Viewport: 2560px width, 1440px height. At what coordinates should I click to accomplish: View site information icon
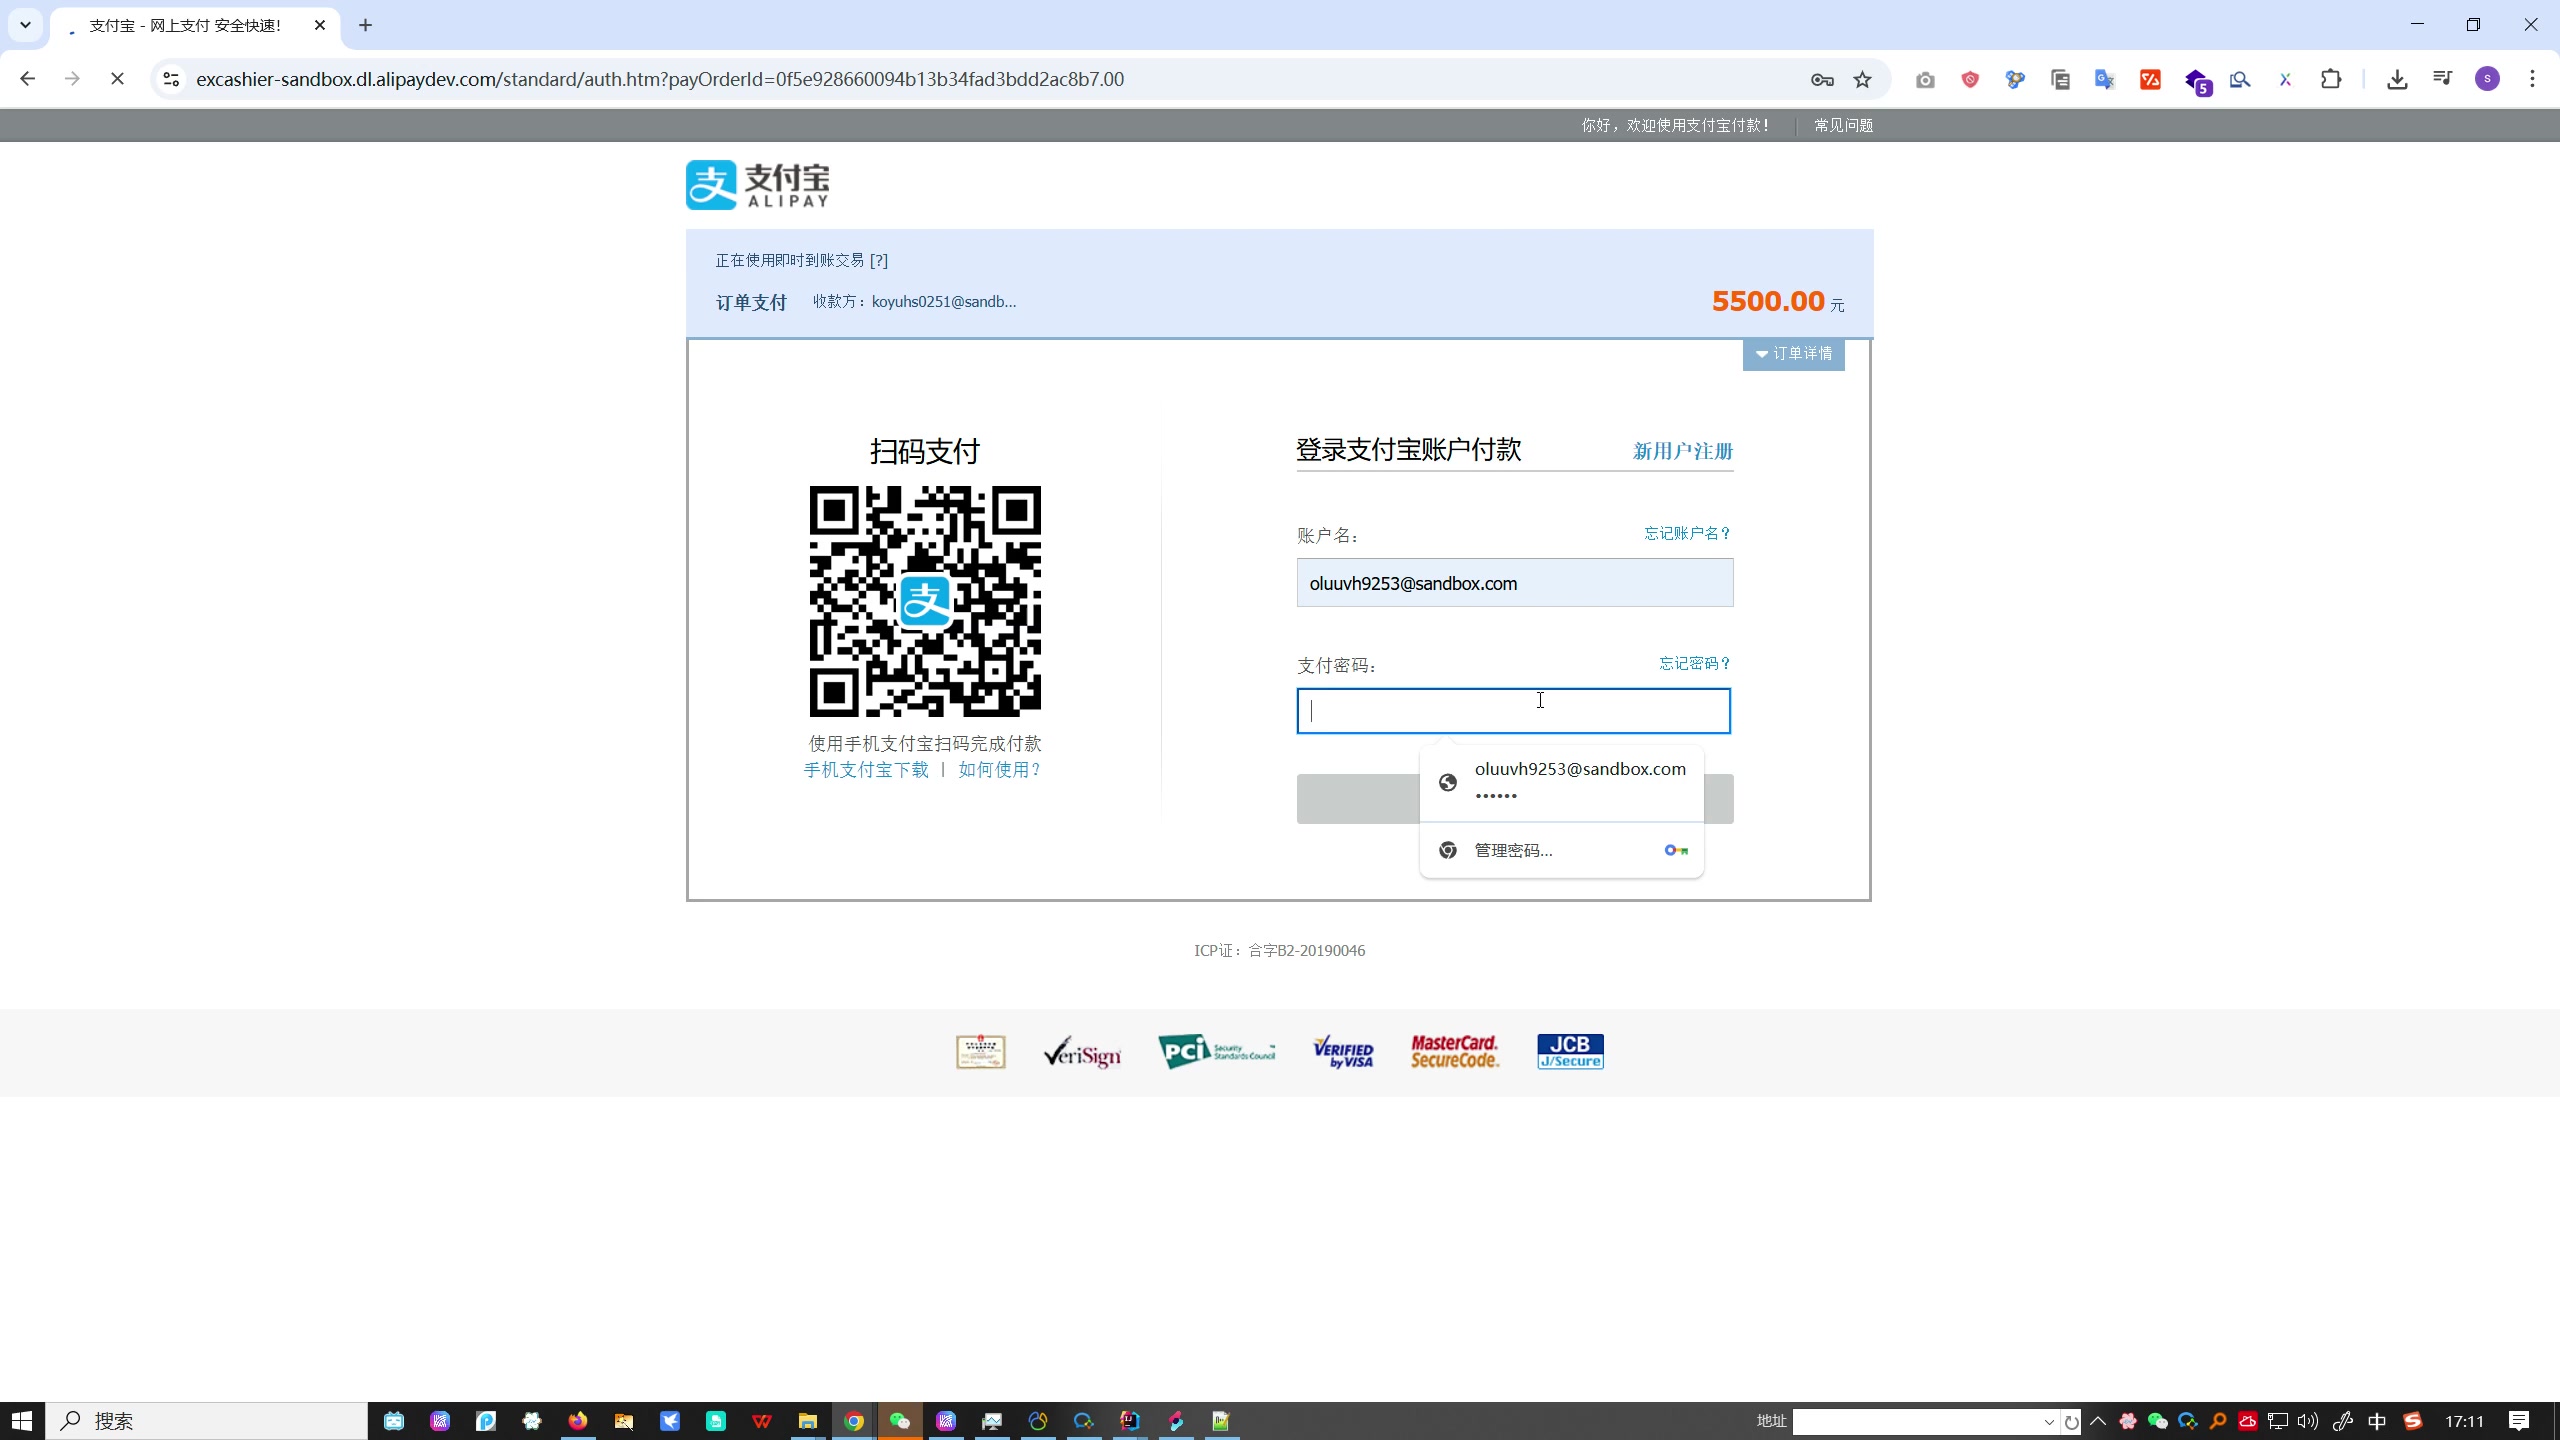pyautogui.click(x=171, y=79)
